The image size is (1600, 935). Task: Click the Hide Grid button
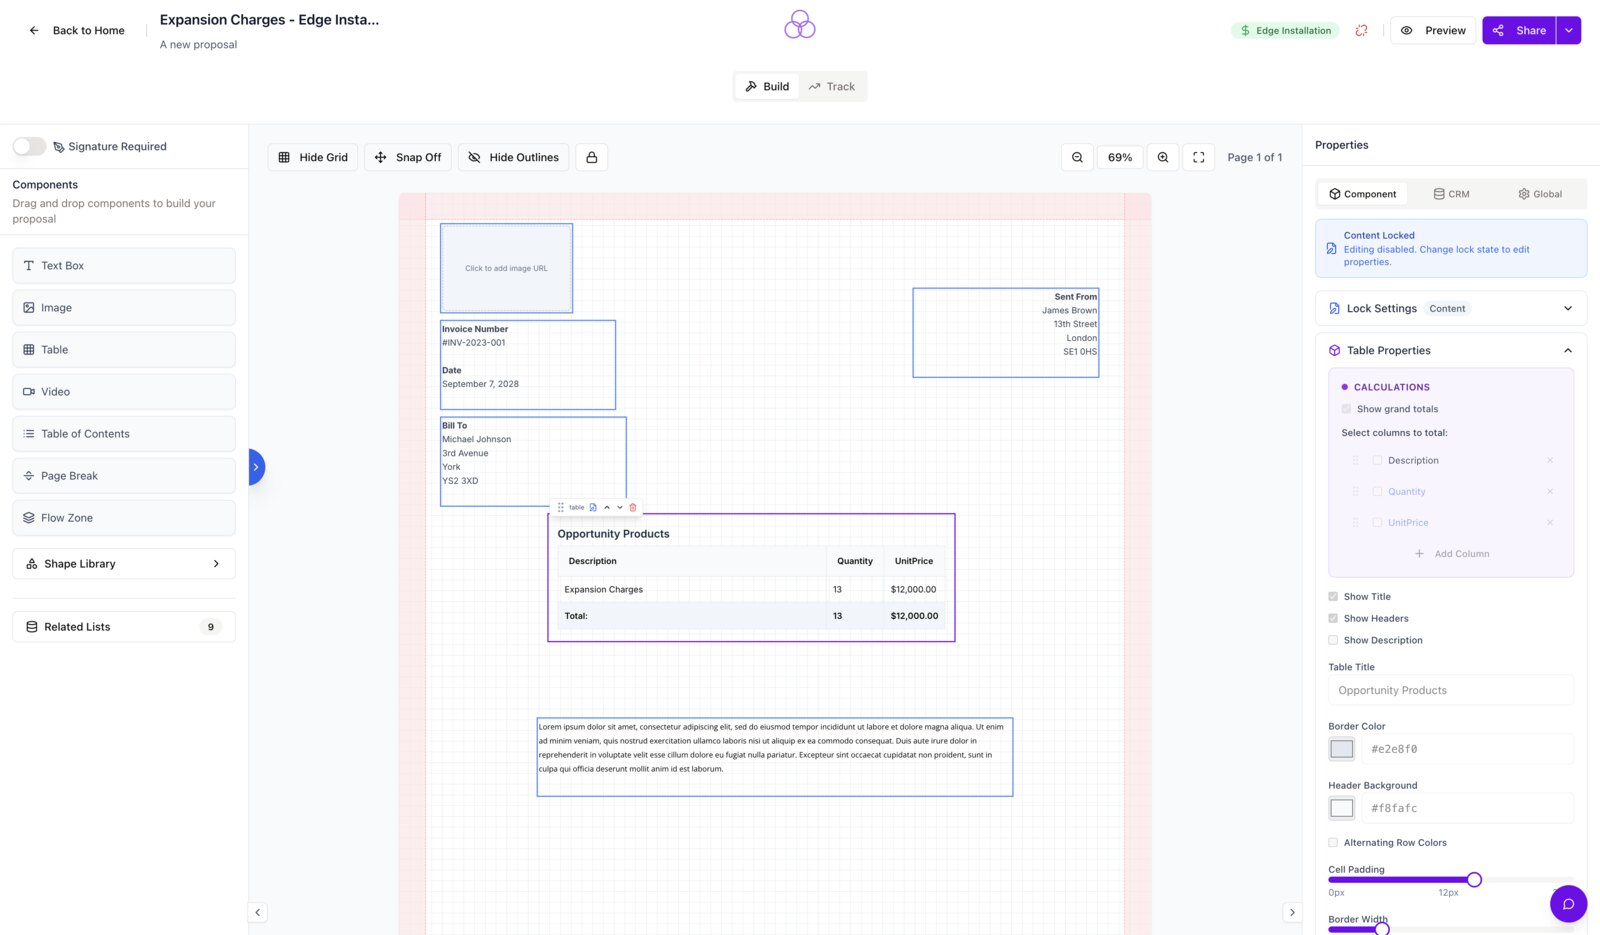[x=313, y=157]
